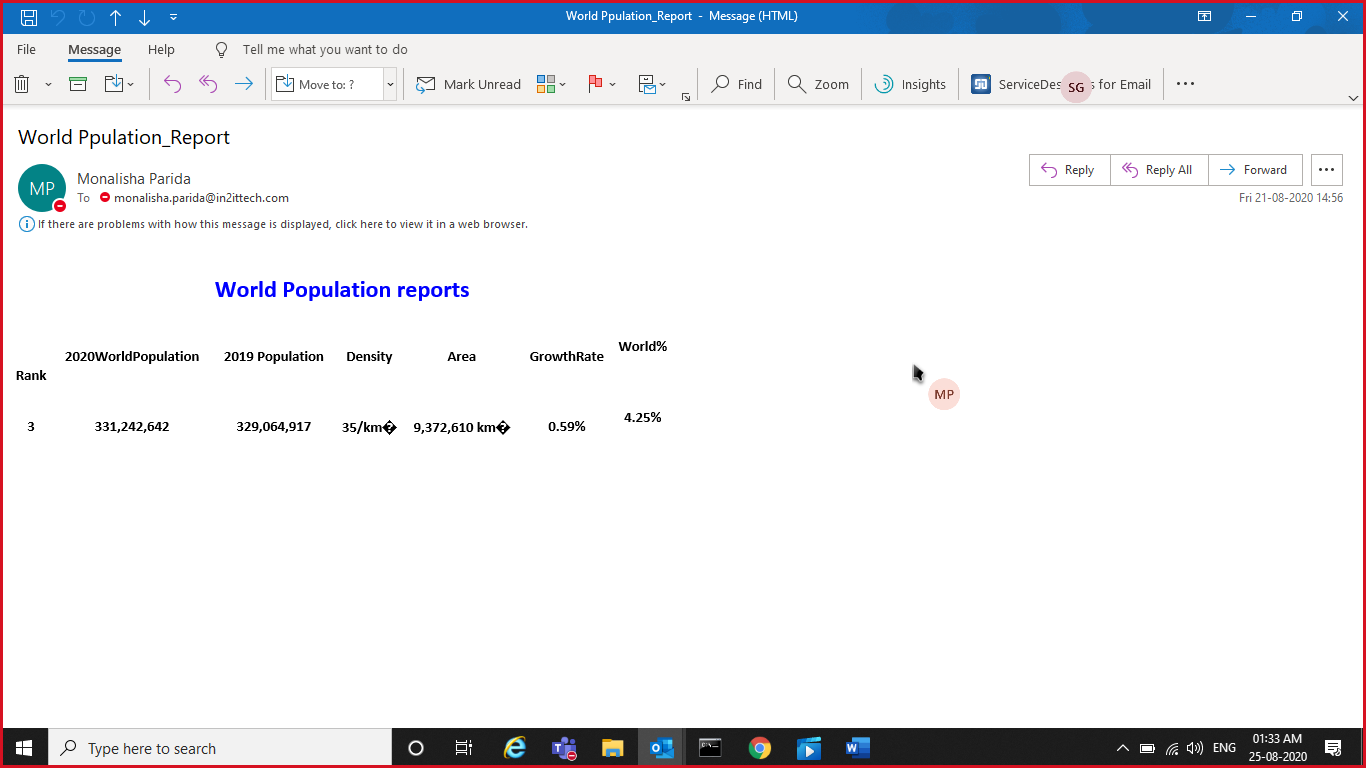Show more ribbon commands via ellipsis

(x=1185, y=84)
